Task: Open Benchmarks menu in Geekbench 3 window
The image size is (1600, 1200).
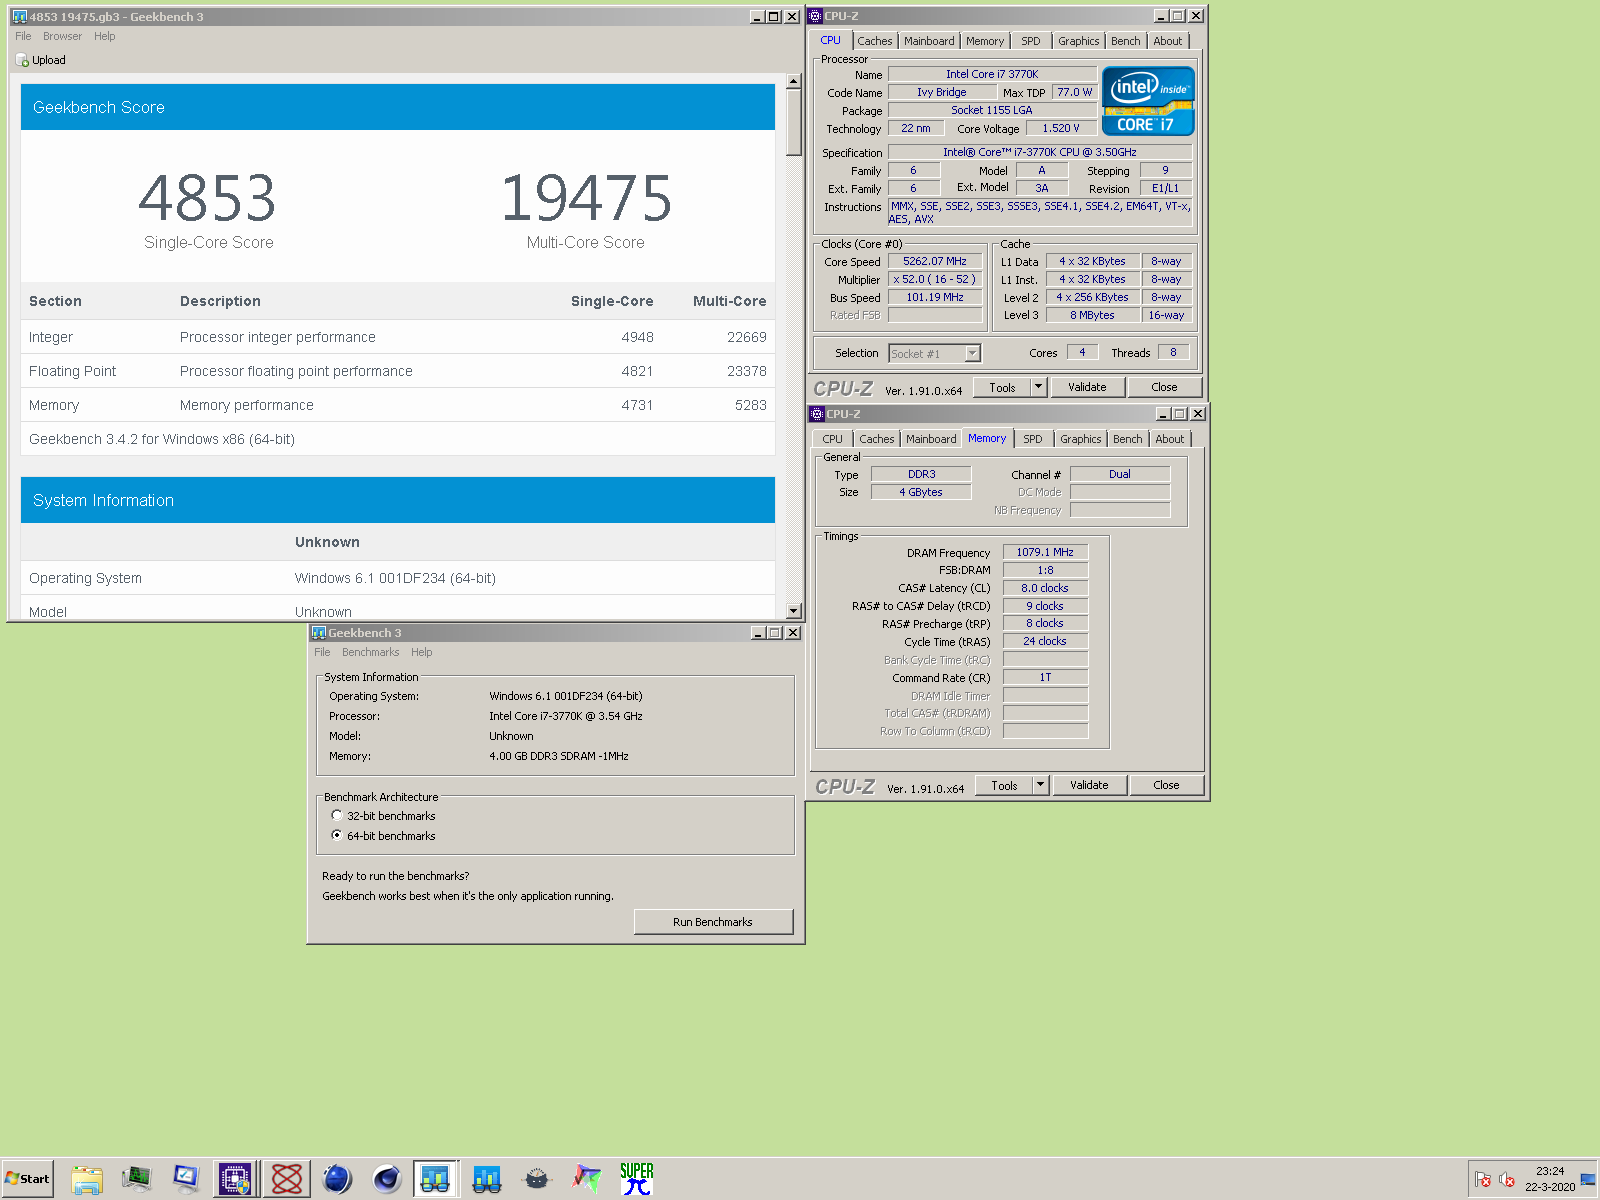Action: pos(370,652)
